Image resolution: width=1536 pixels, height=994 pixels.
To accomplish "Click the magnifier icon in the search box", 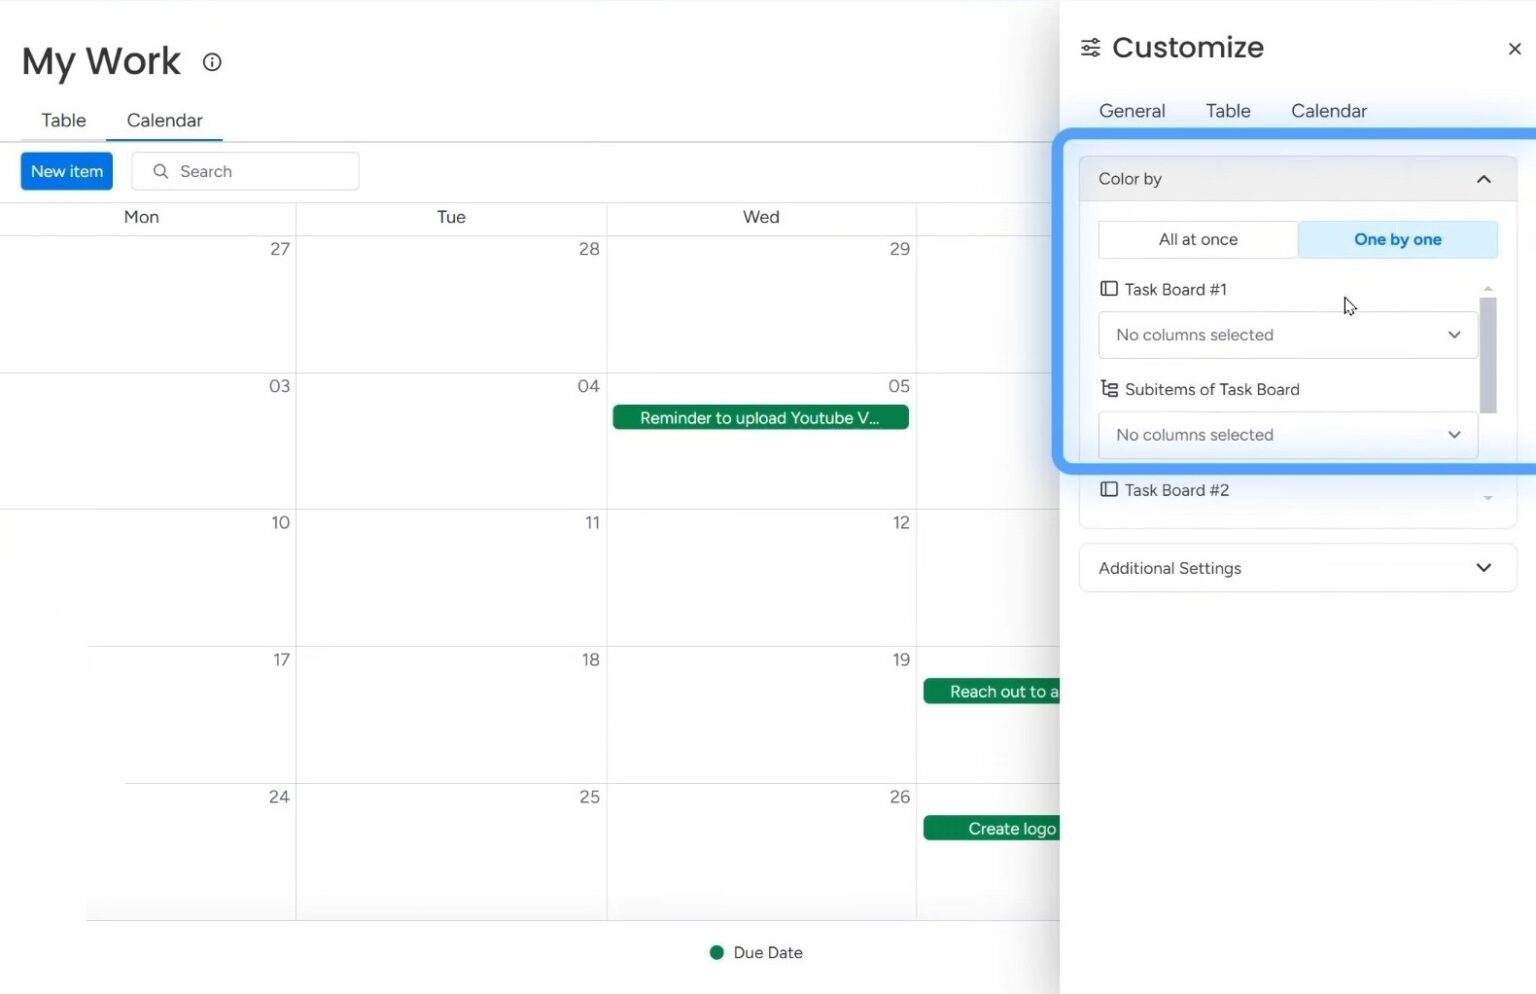I will click(x=160, y=171).
